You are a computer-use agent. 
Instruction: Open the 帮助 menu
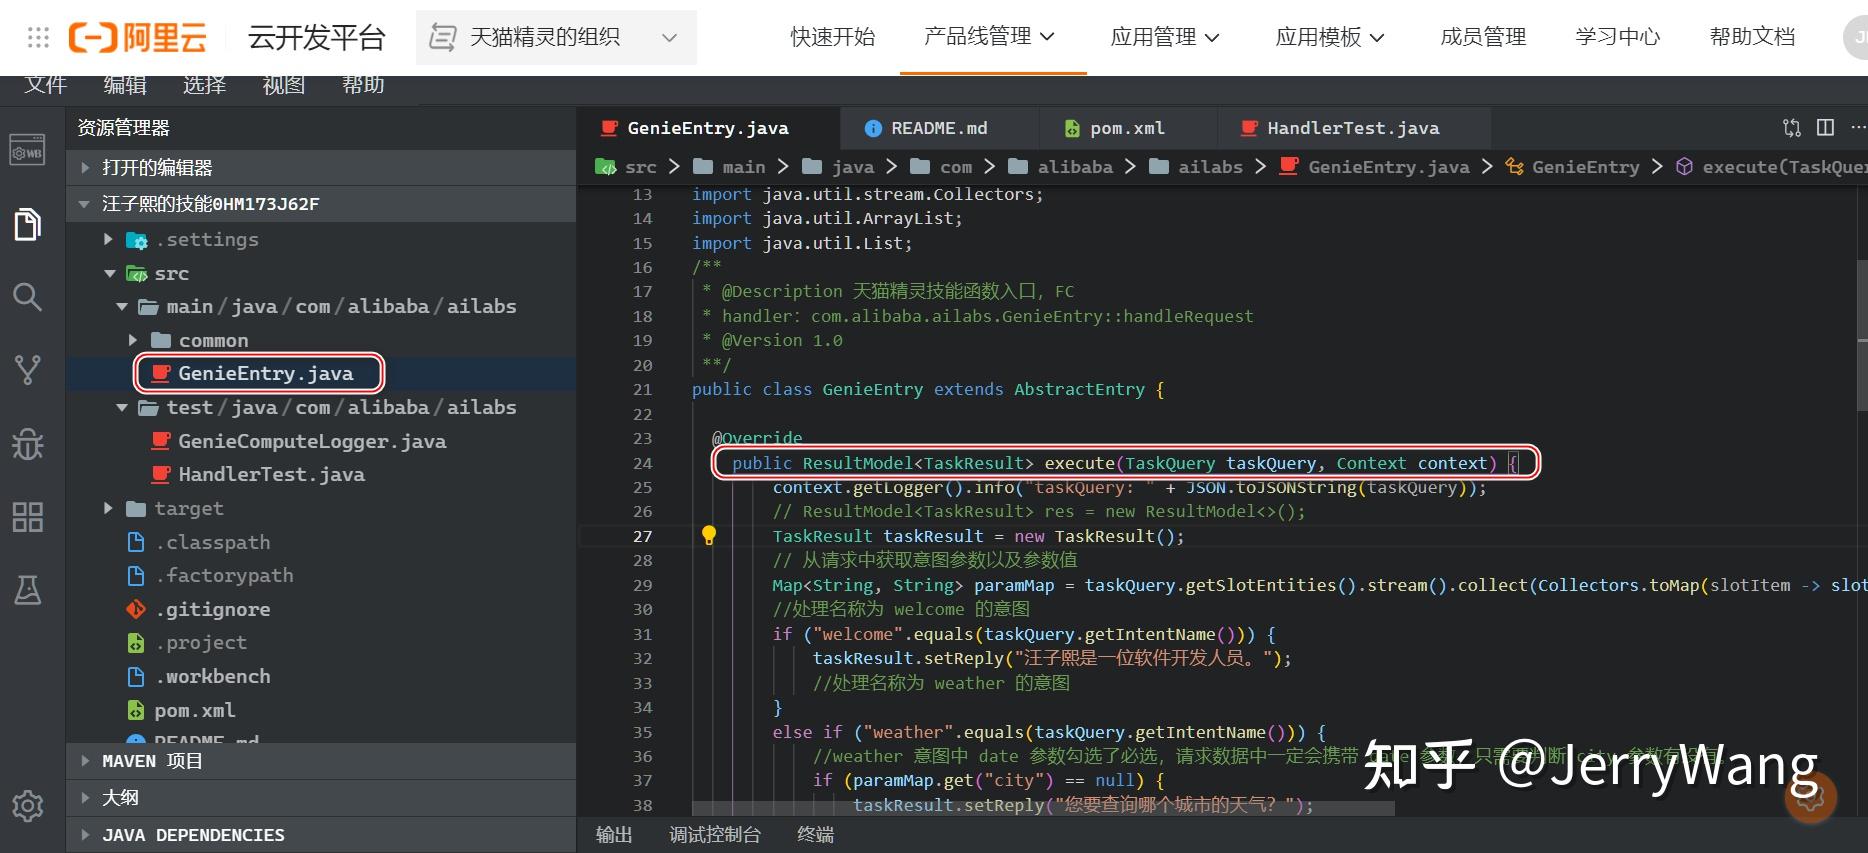pyautogui.click(x=363, y=85)
